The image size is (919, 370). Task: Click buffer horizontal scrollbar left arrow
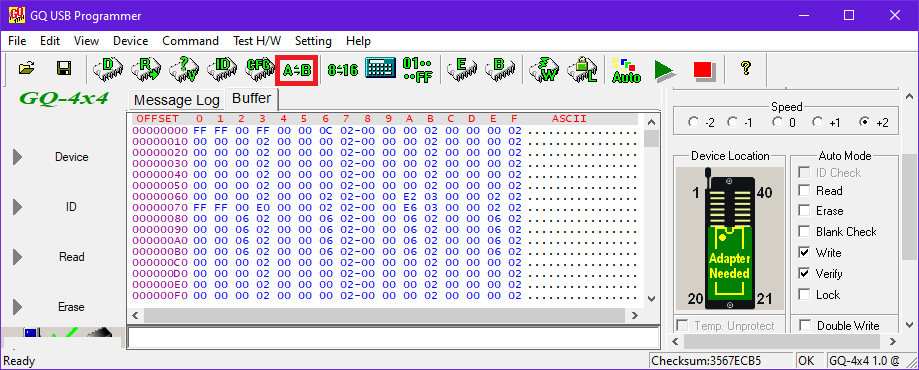[x=135, y=315]
